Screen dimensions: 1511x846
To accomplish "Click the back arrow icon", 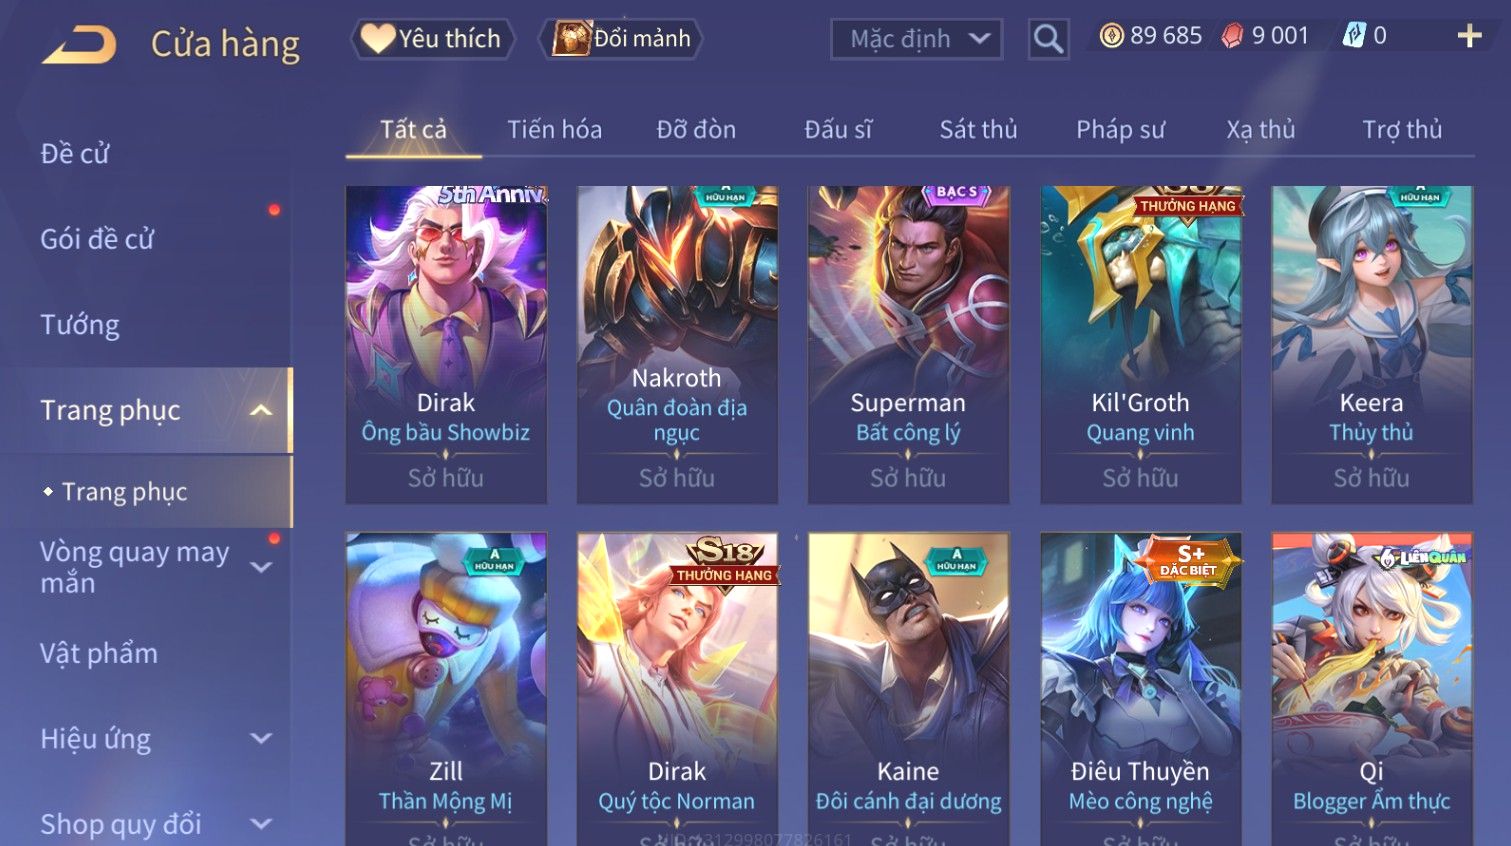I will 79,44.
